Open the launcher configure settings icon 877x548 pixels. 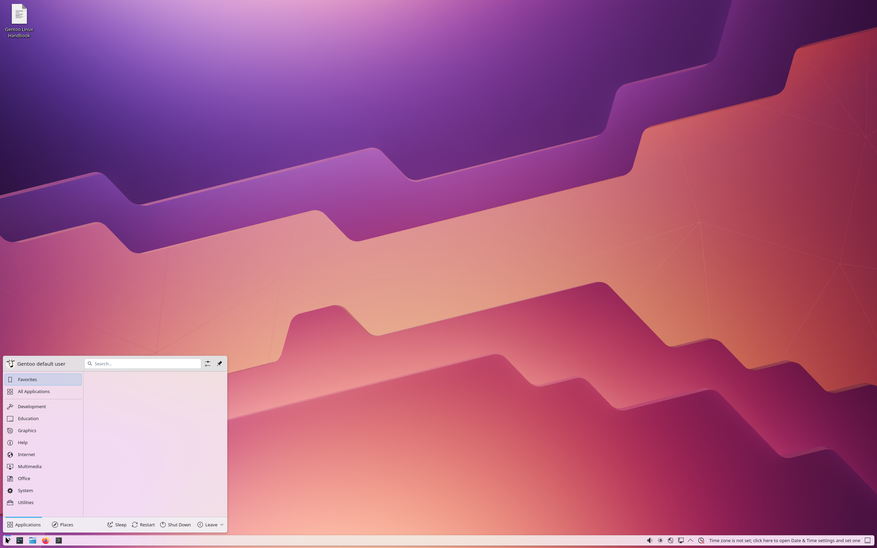[208, 363]
